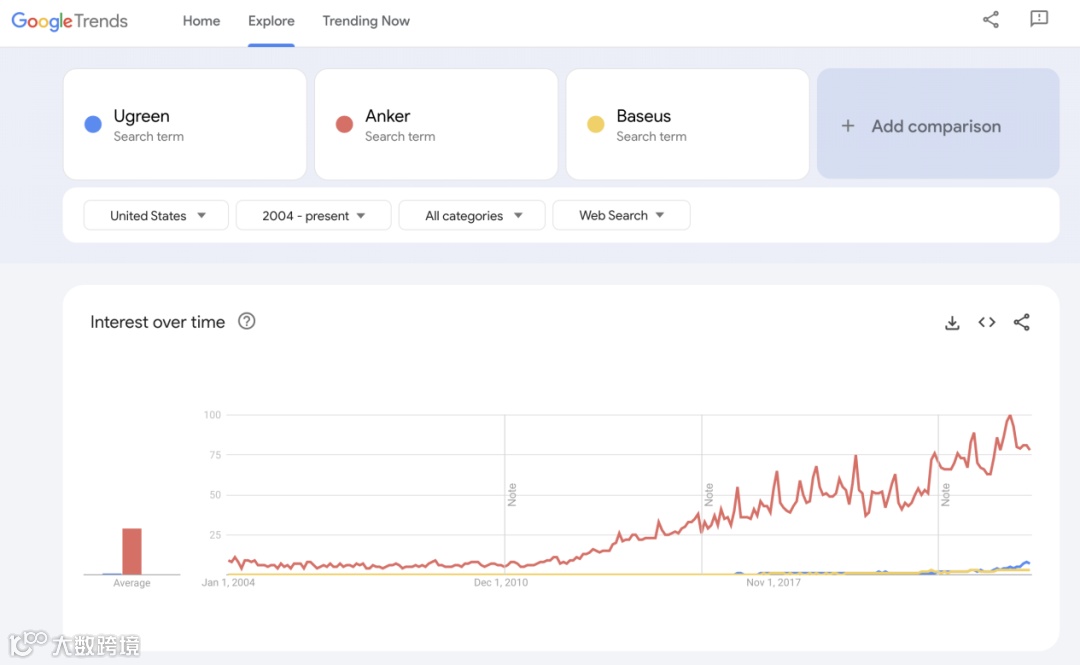
Task: Open embed code for Interest chart
Action: (x=987, y=322)
